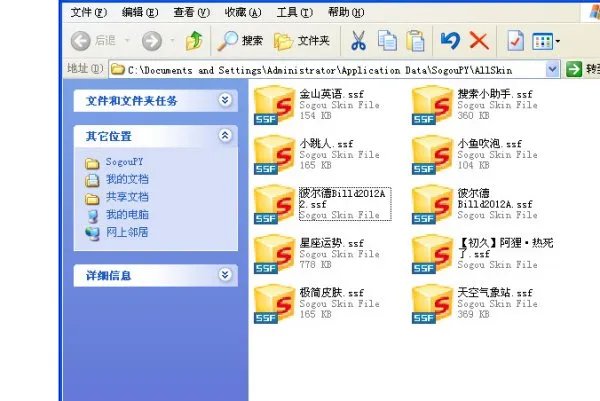
Task: Collapse the 其它位置 panel chevron
Action: 225,135
